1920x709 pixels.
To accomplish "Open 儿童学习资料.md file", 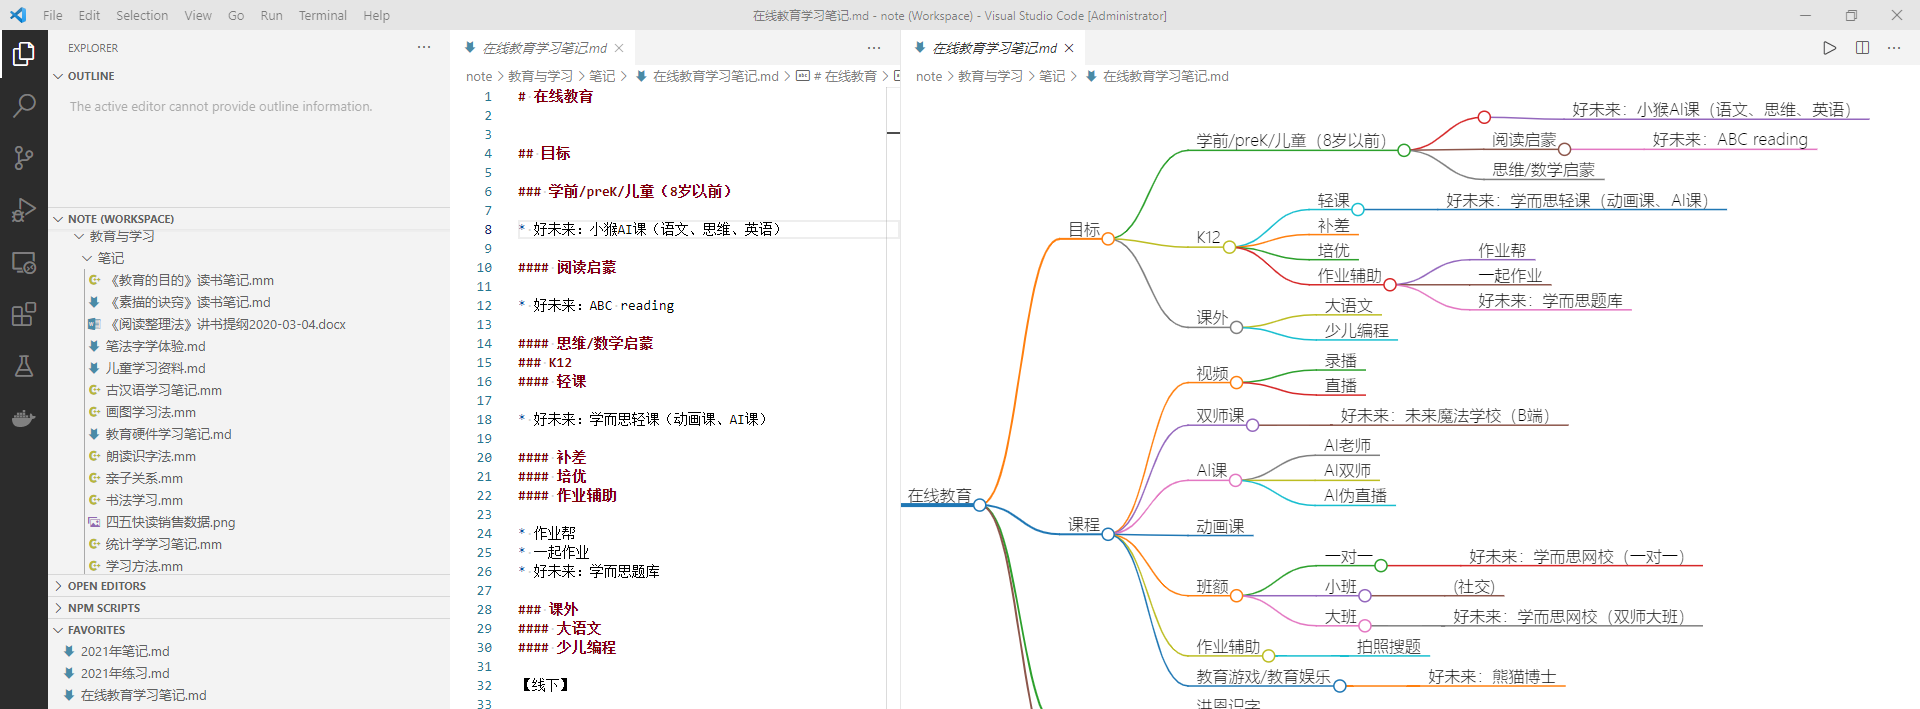I will pyautogui.click(x=155, y=368).
